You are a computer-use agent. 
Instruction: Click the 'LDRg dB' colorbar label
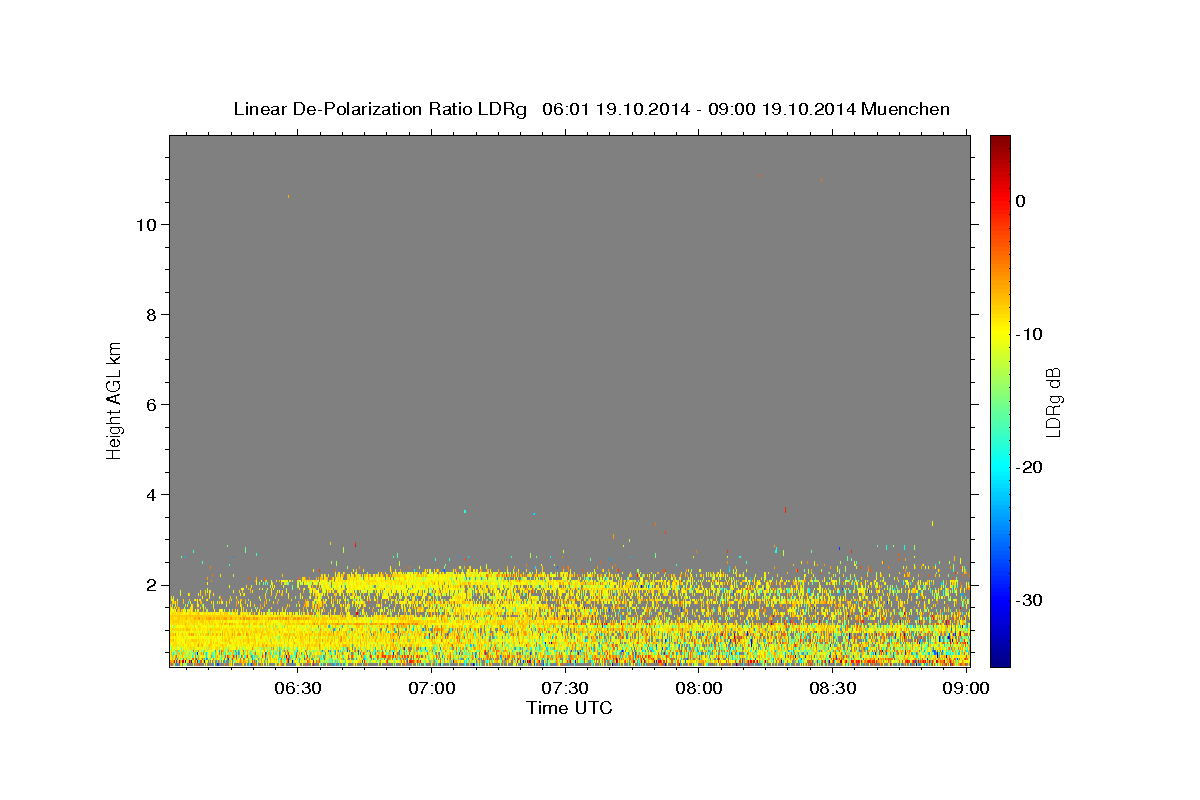point(1053,402)
